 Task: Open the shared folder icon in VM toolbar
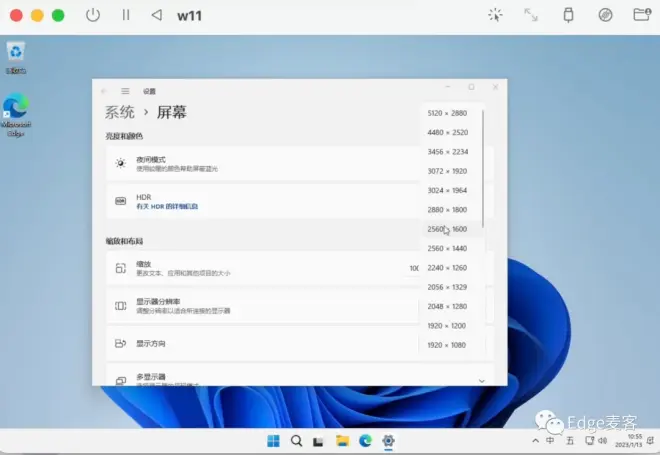(642, 15)
